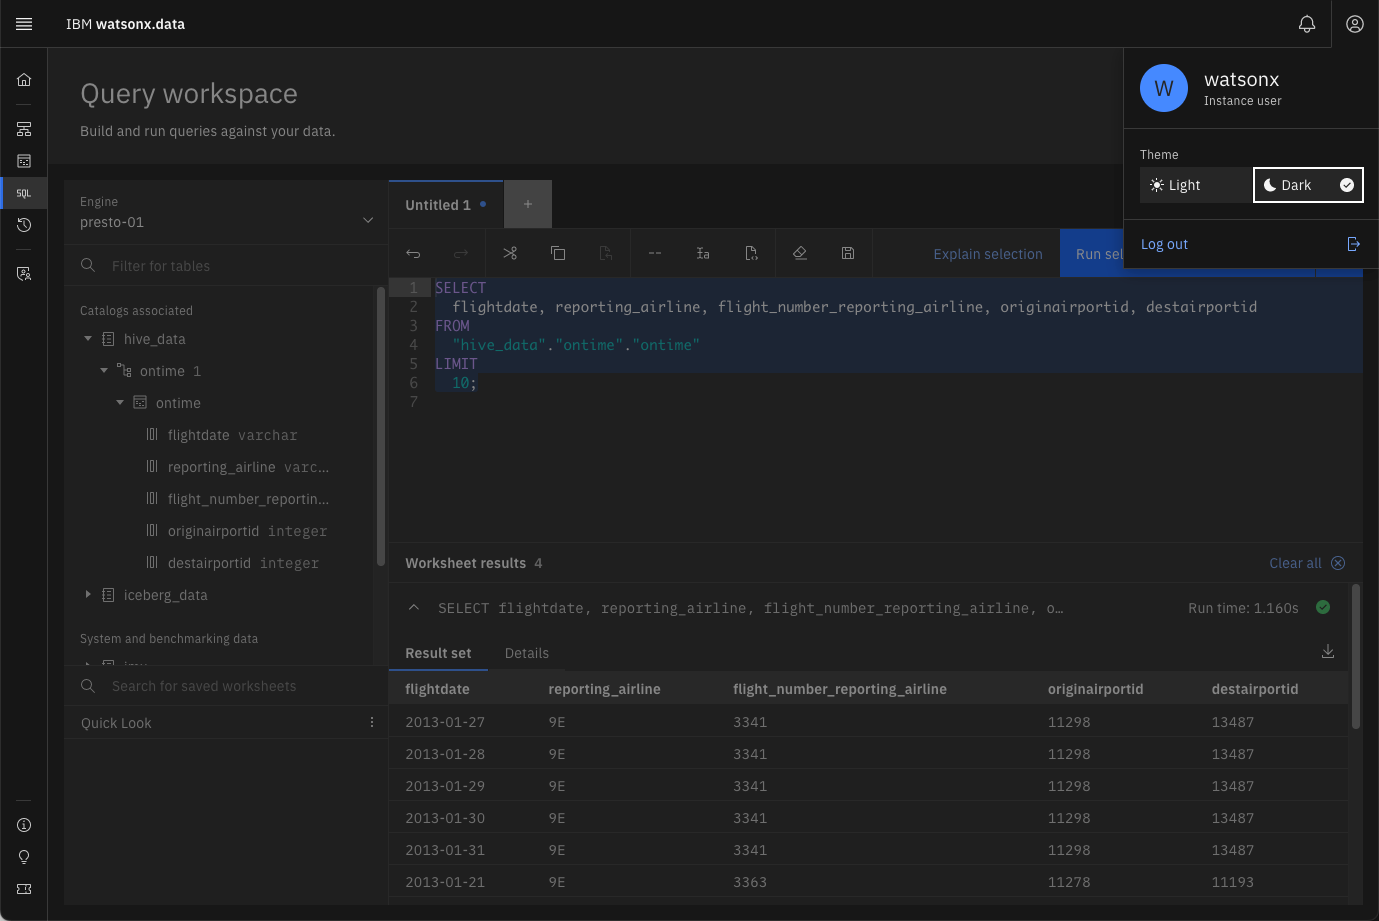Click the bottom ticket icon in the sidebar
Viewport: 1379px width, 921px height.
(24, 889)
